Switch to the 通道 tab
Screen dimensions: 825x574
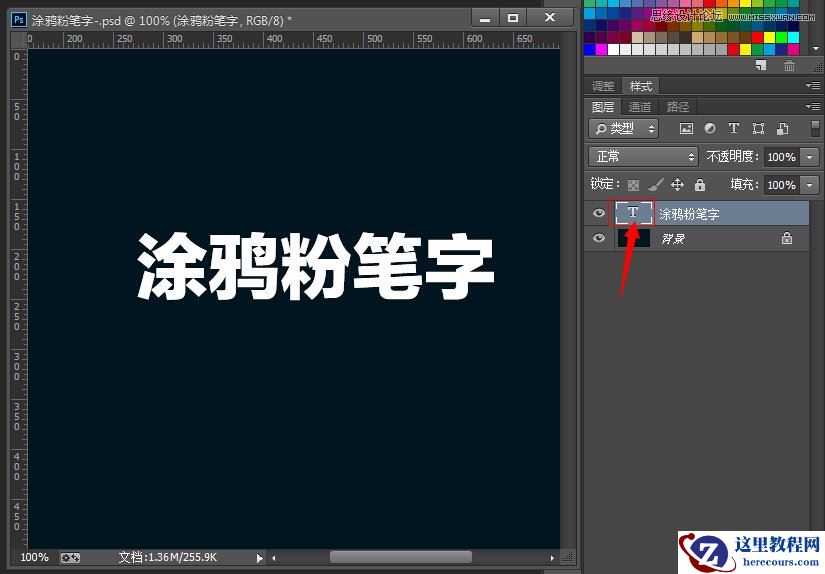point(640,107)
